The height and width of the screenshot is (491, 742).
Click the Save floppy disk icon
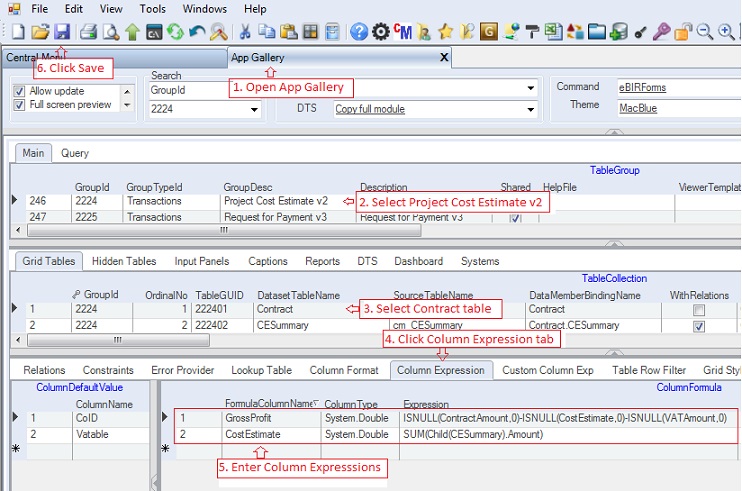(62, 32)
